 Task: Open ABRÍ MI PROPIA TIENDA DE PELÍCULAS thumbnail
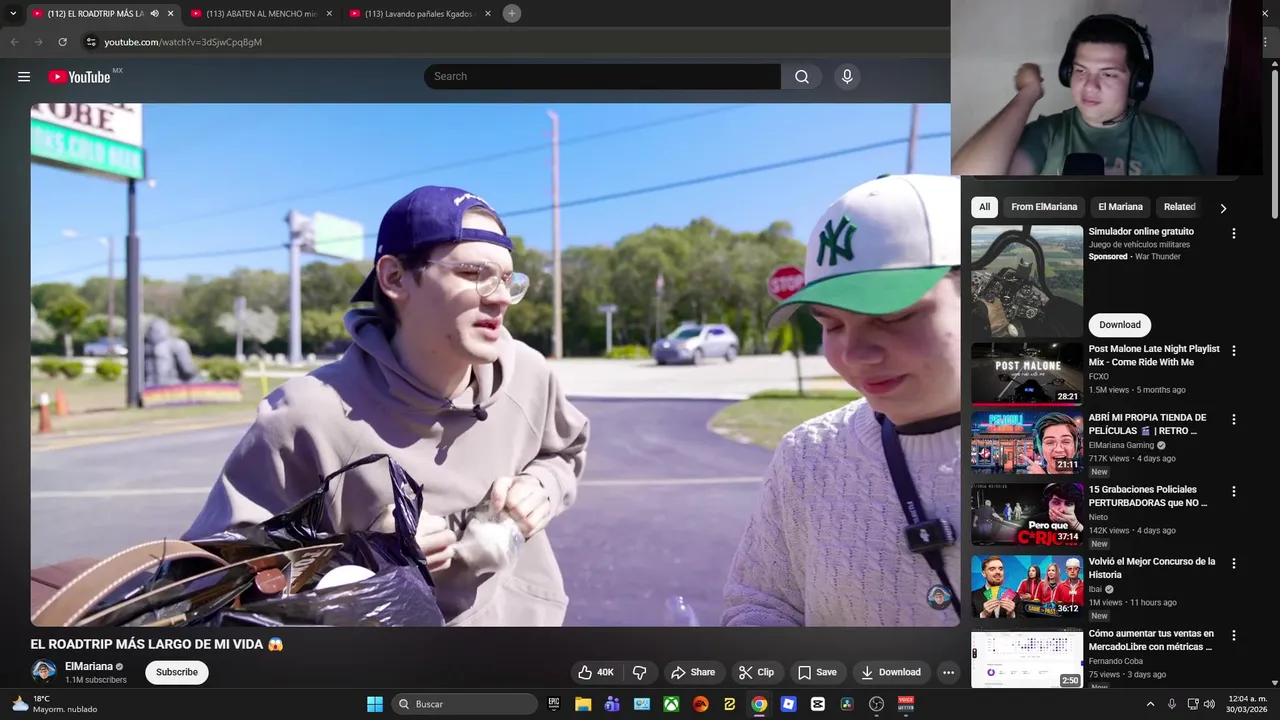pos(1026,443)
